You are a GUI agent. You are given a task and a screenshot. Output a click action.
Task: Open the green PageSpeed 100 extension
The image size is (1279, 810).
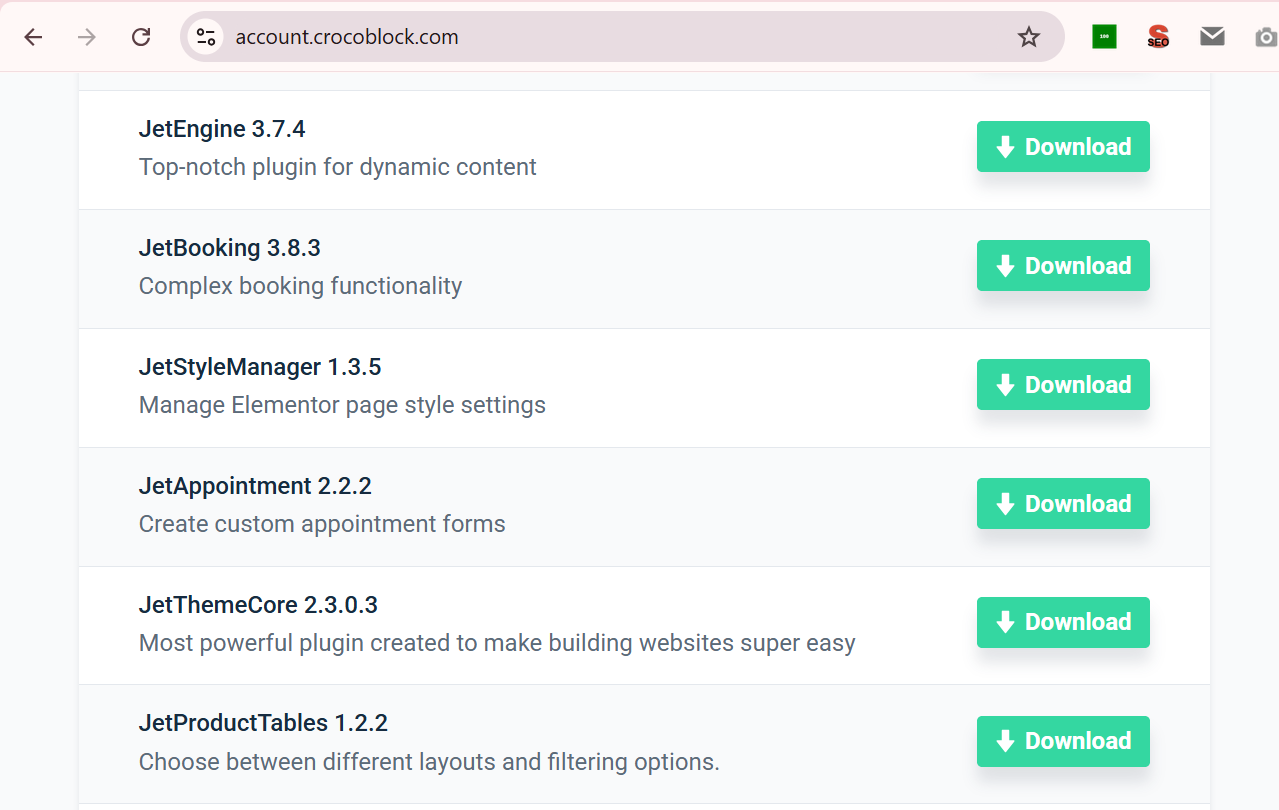click(x=1104, y=36)
